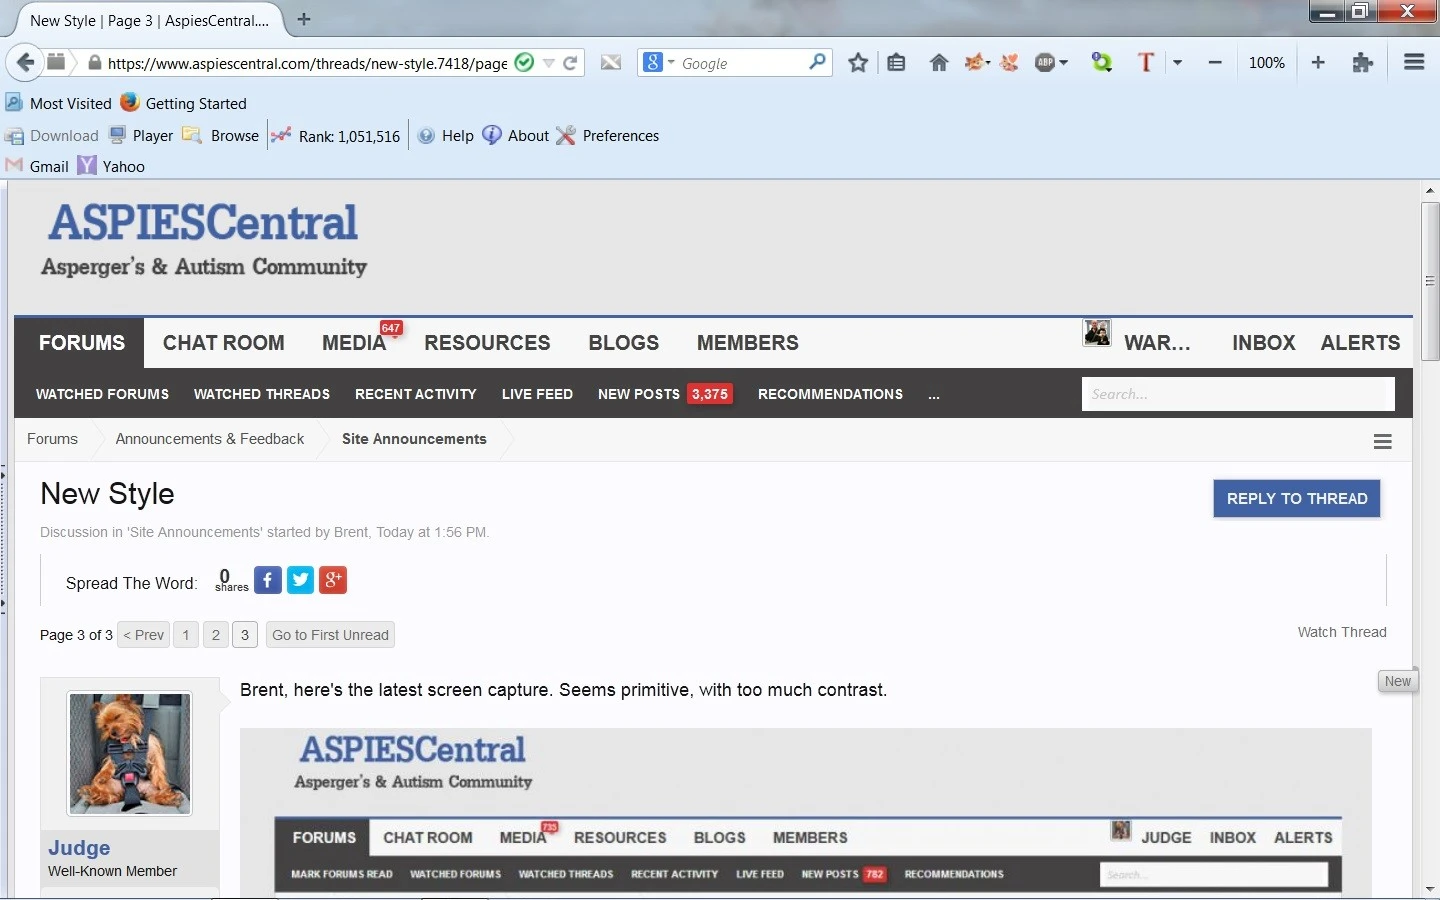Open ALERTS

[x=1360, y=343]
